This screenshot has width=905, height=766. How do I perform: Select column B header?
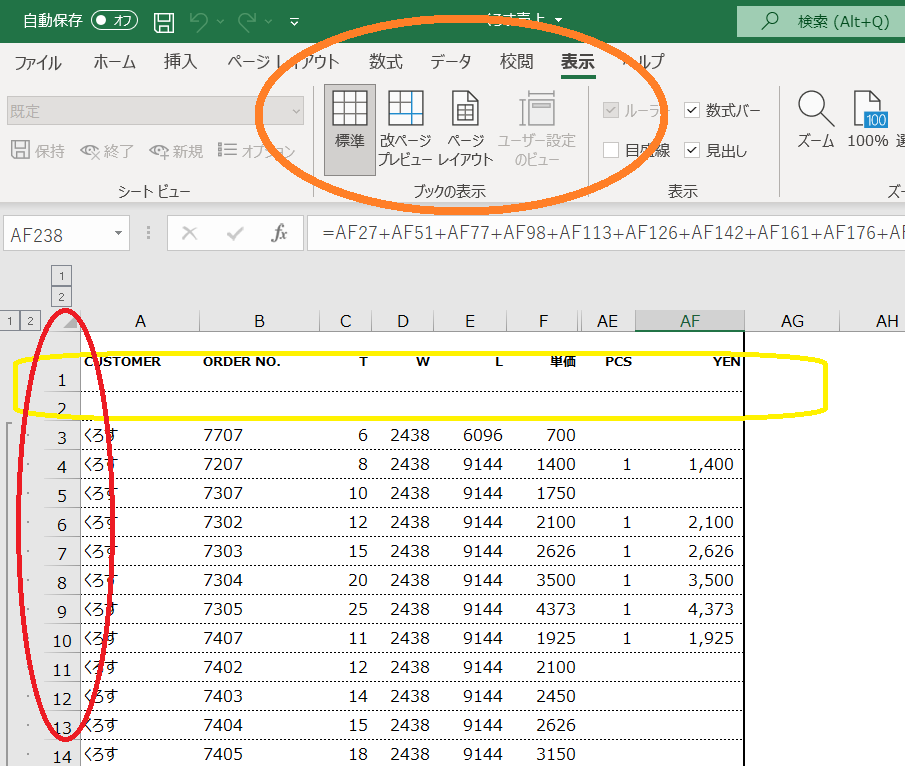(259, 321)
